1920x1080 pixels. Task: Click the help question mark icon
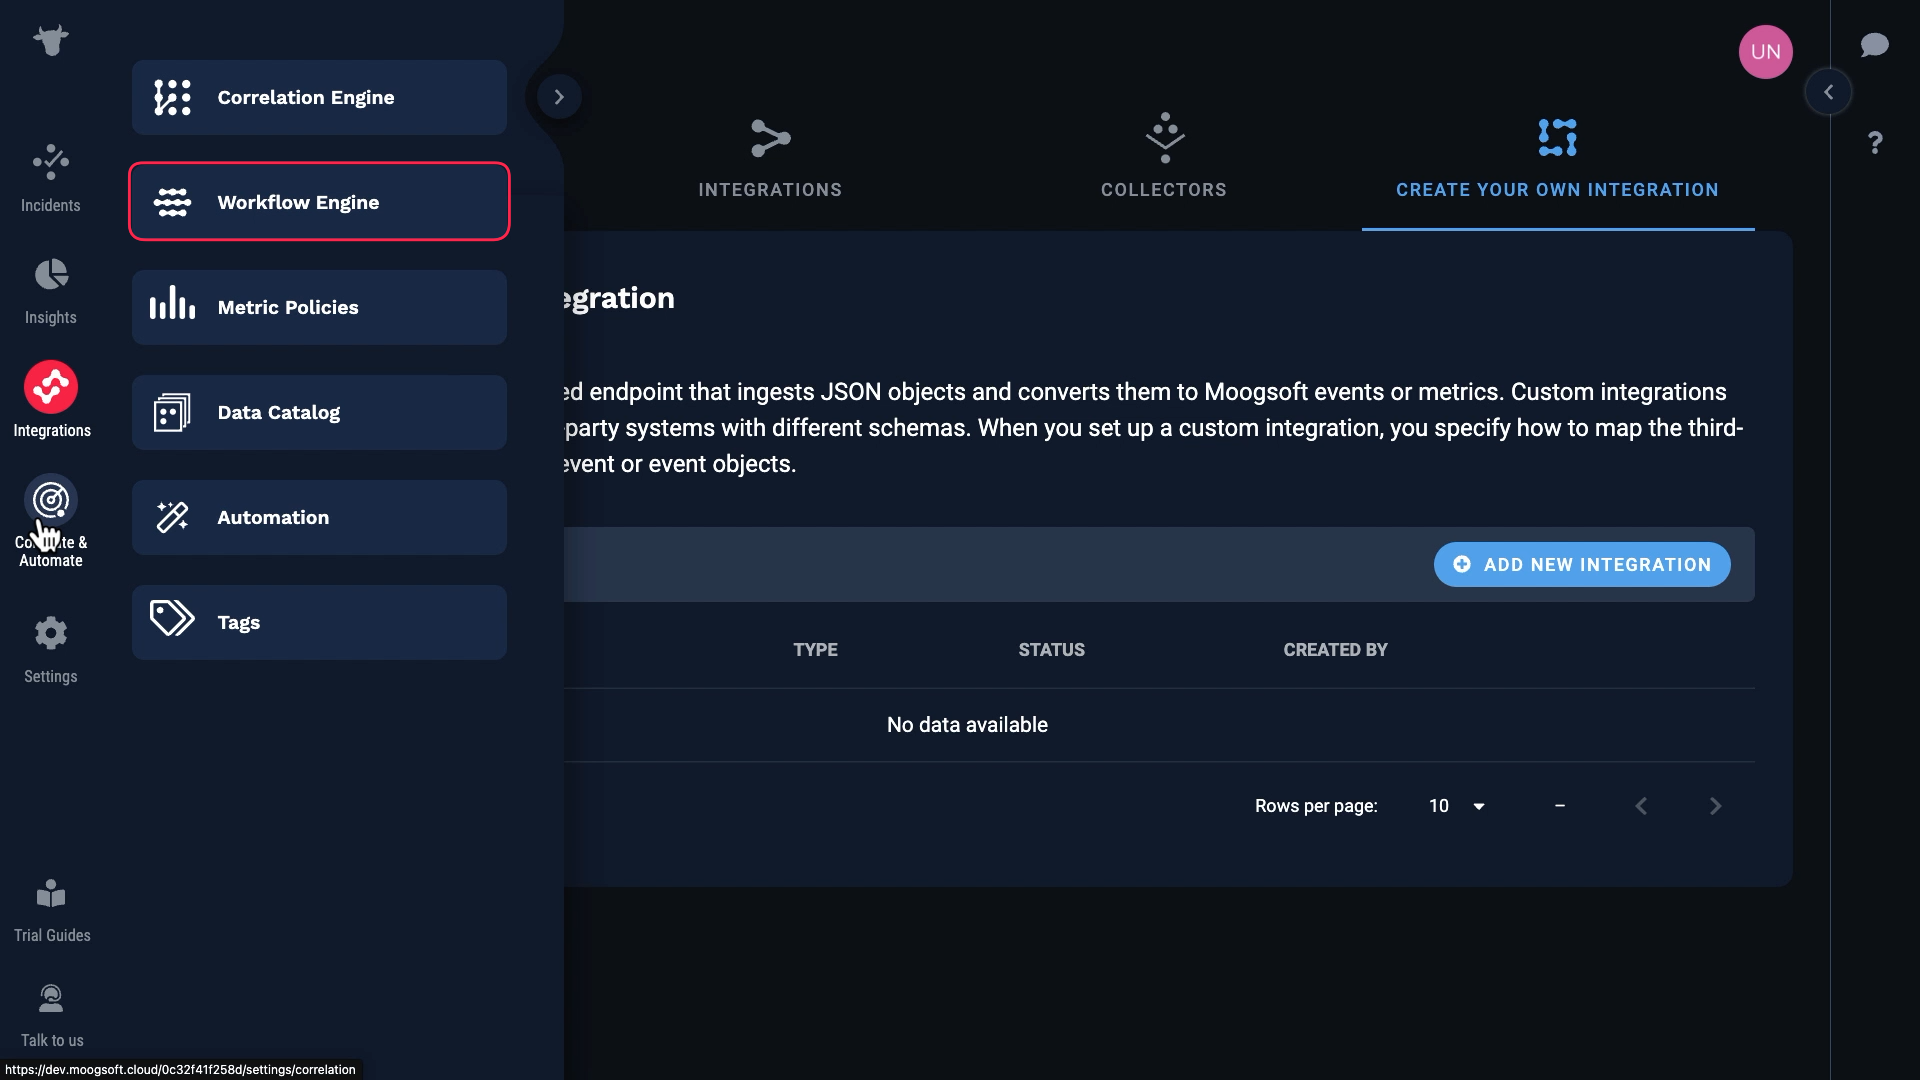(1875, 143)
